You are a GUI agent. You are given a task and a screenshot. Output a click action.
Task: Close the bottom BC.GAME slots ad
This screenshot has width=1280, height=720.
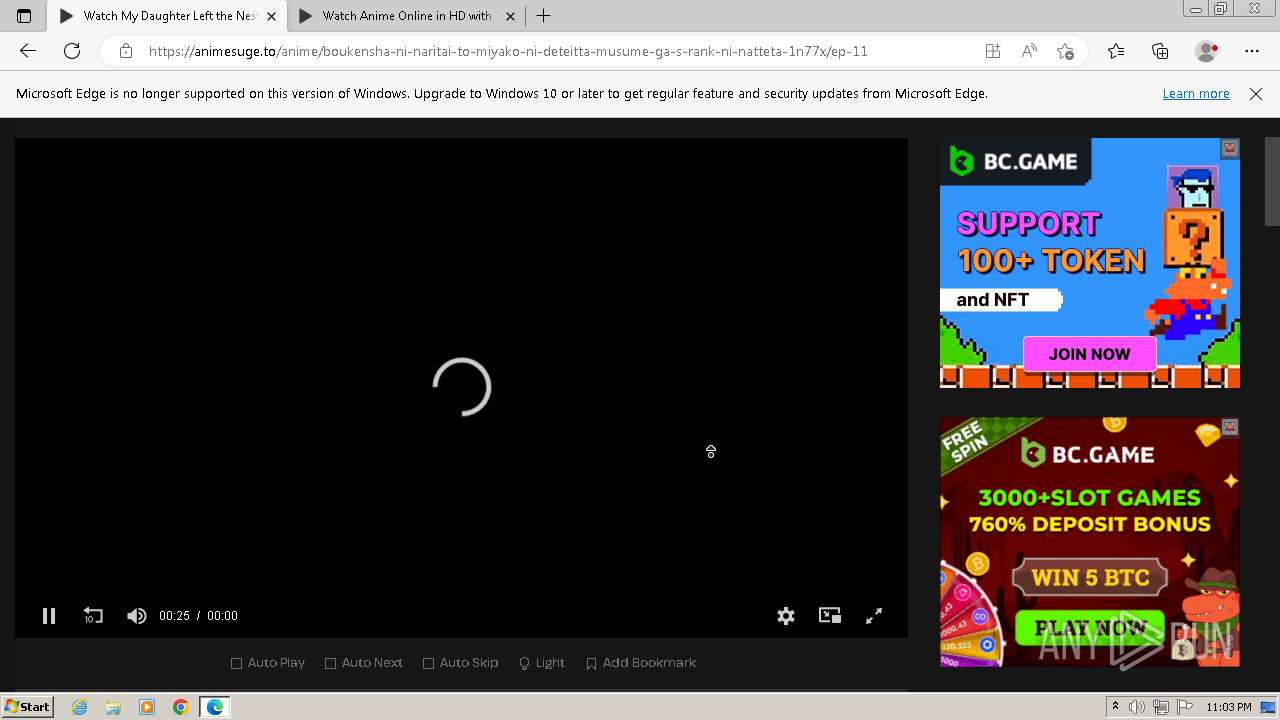click(x=1230, y=427)
